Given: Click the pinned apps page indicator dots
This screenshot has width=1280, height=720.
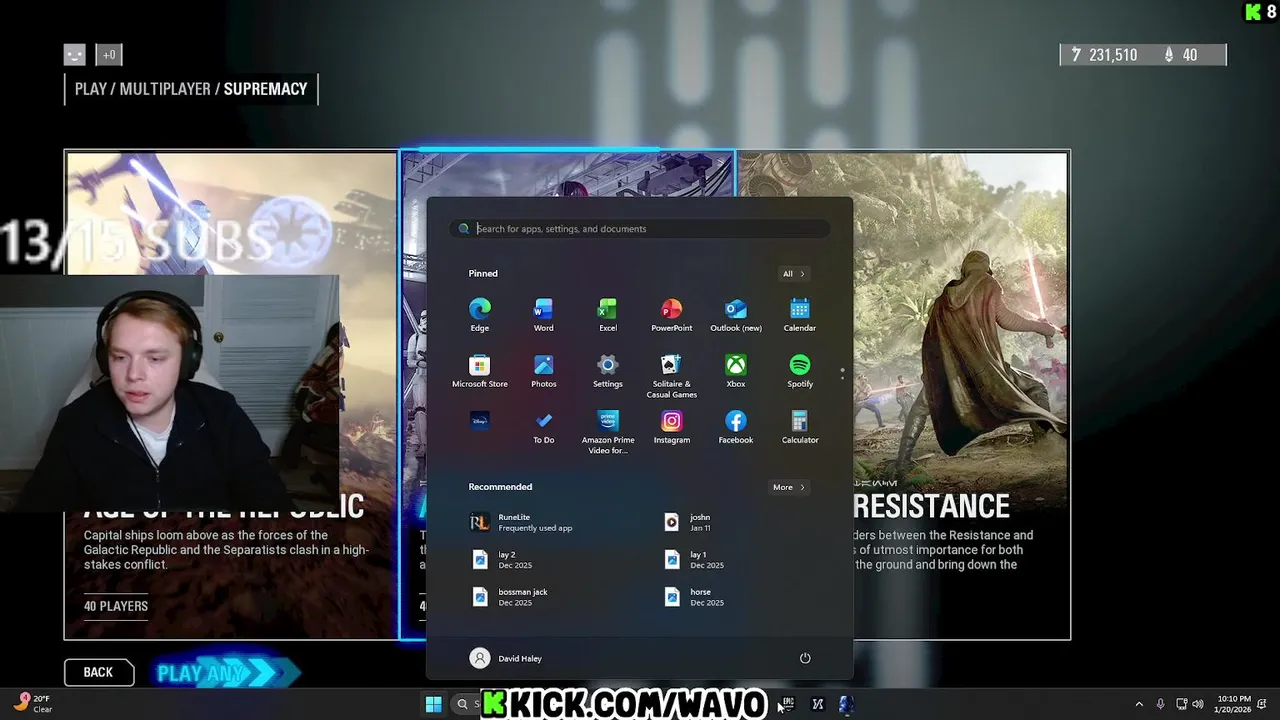Looking at the screenshot, I should coord(842,373).
